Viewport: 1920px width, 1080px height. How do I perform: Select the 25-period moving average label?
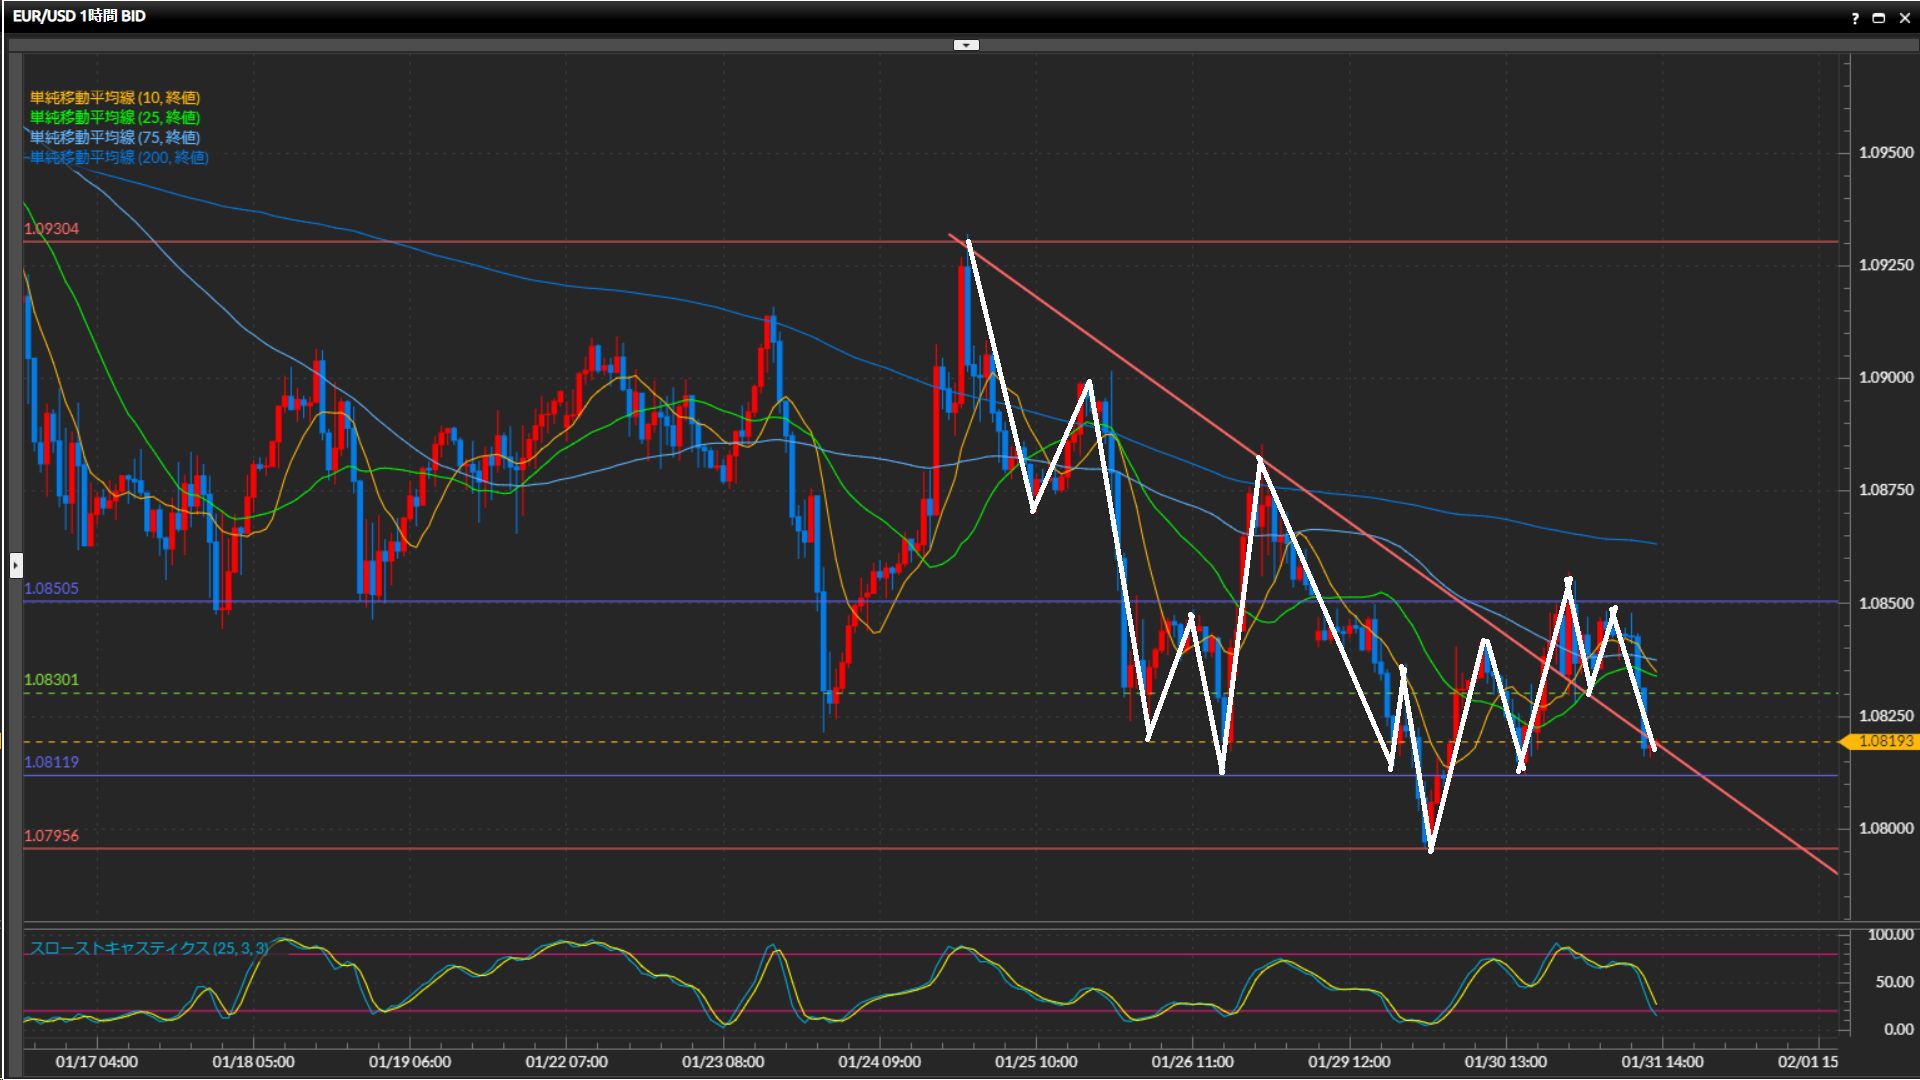pyautogui.click(x=114, y=117)
